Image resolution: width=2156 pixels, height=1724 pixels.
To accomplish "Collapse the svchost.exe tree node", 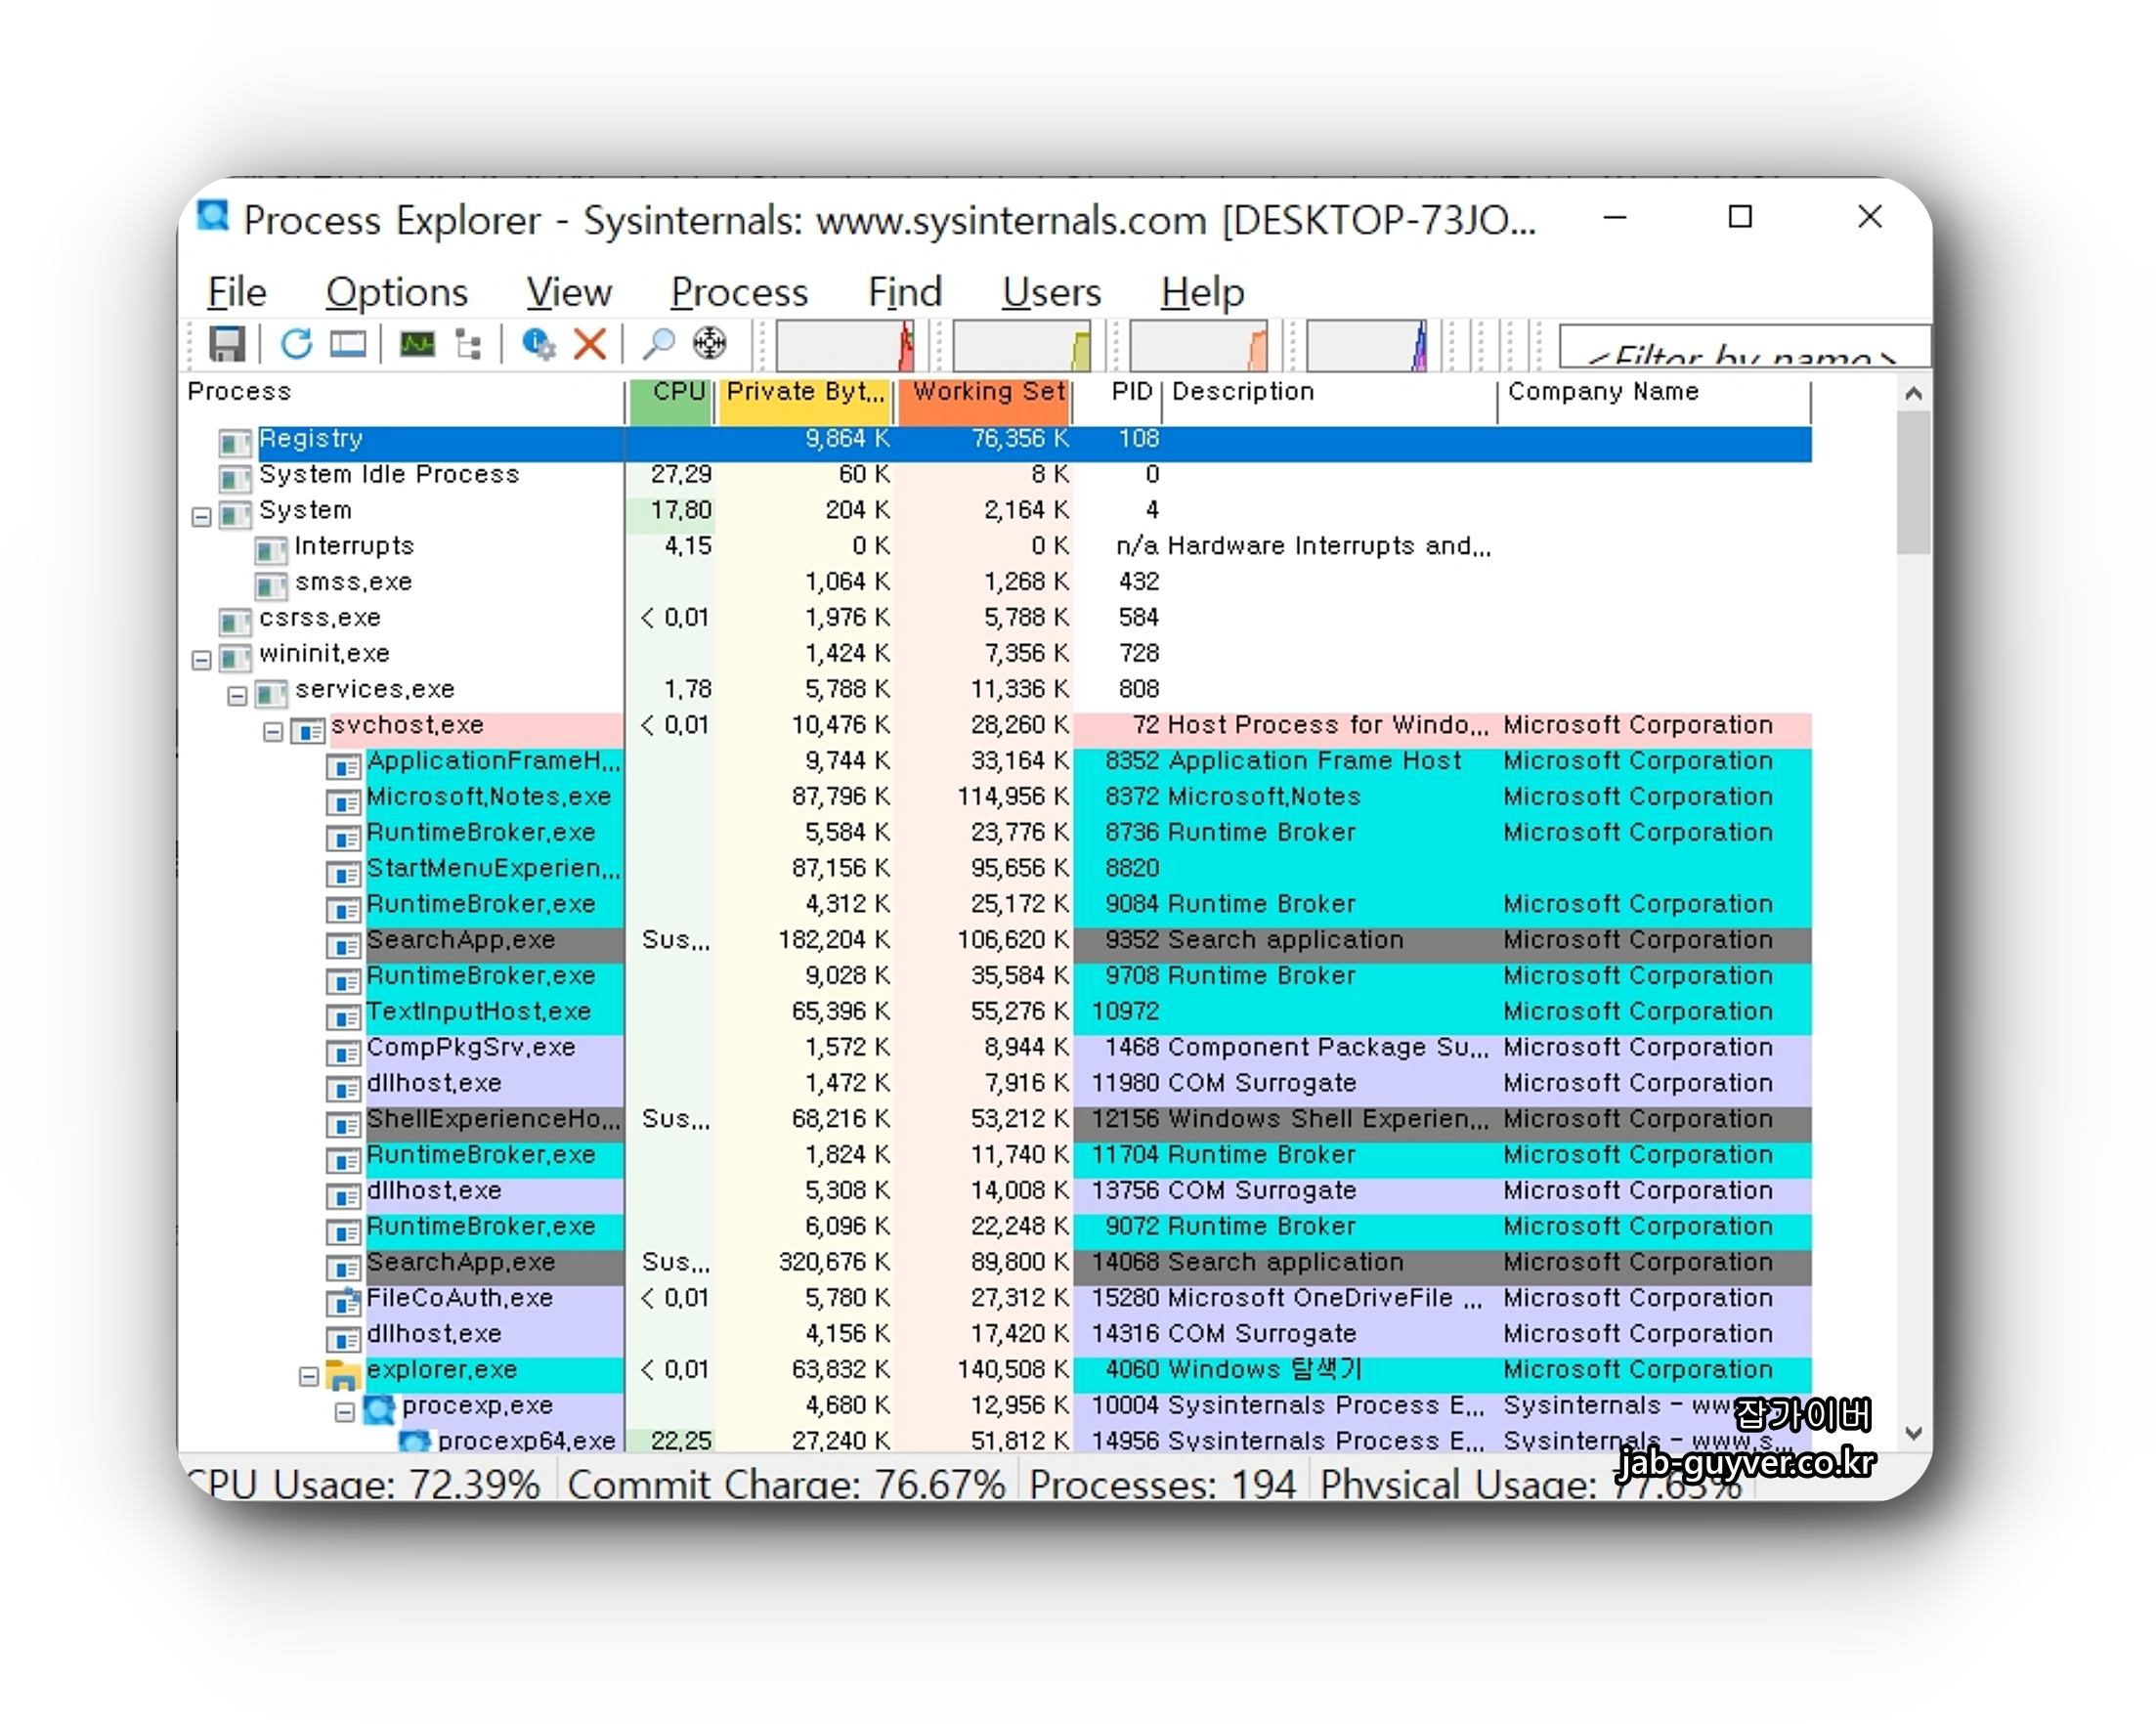I will (273, 732).
